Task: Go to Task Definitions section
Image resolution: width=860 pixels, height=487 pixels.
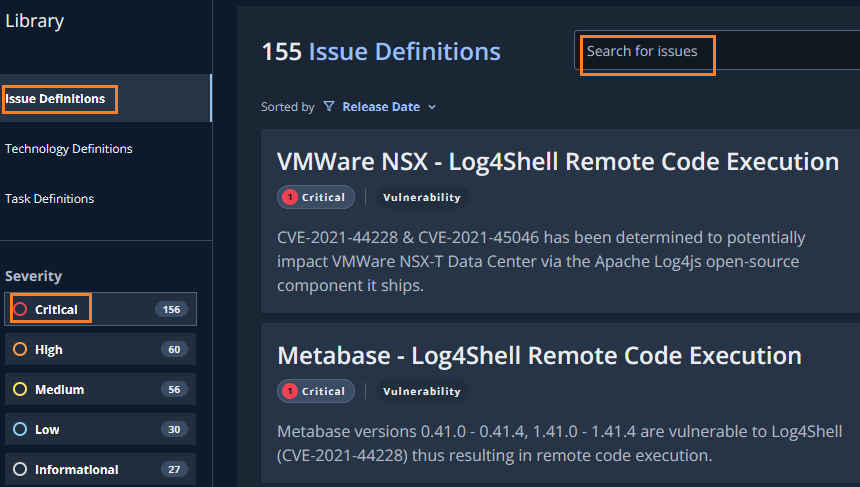Action: click(50, 199)
